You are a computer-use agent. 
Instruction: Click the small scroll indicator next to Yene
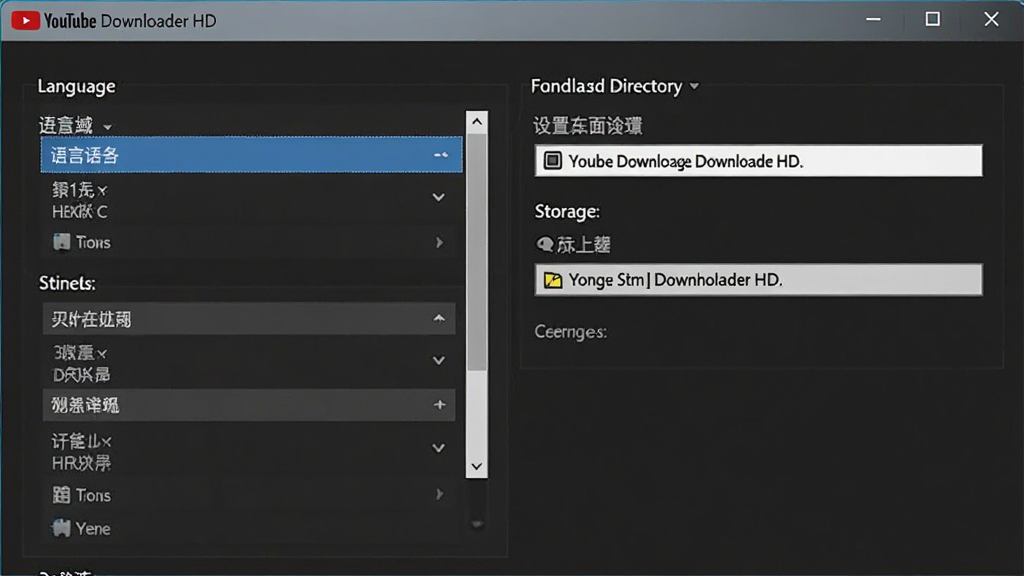[x=477, y=524]
